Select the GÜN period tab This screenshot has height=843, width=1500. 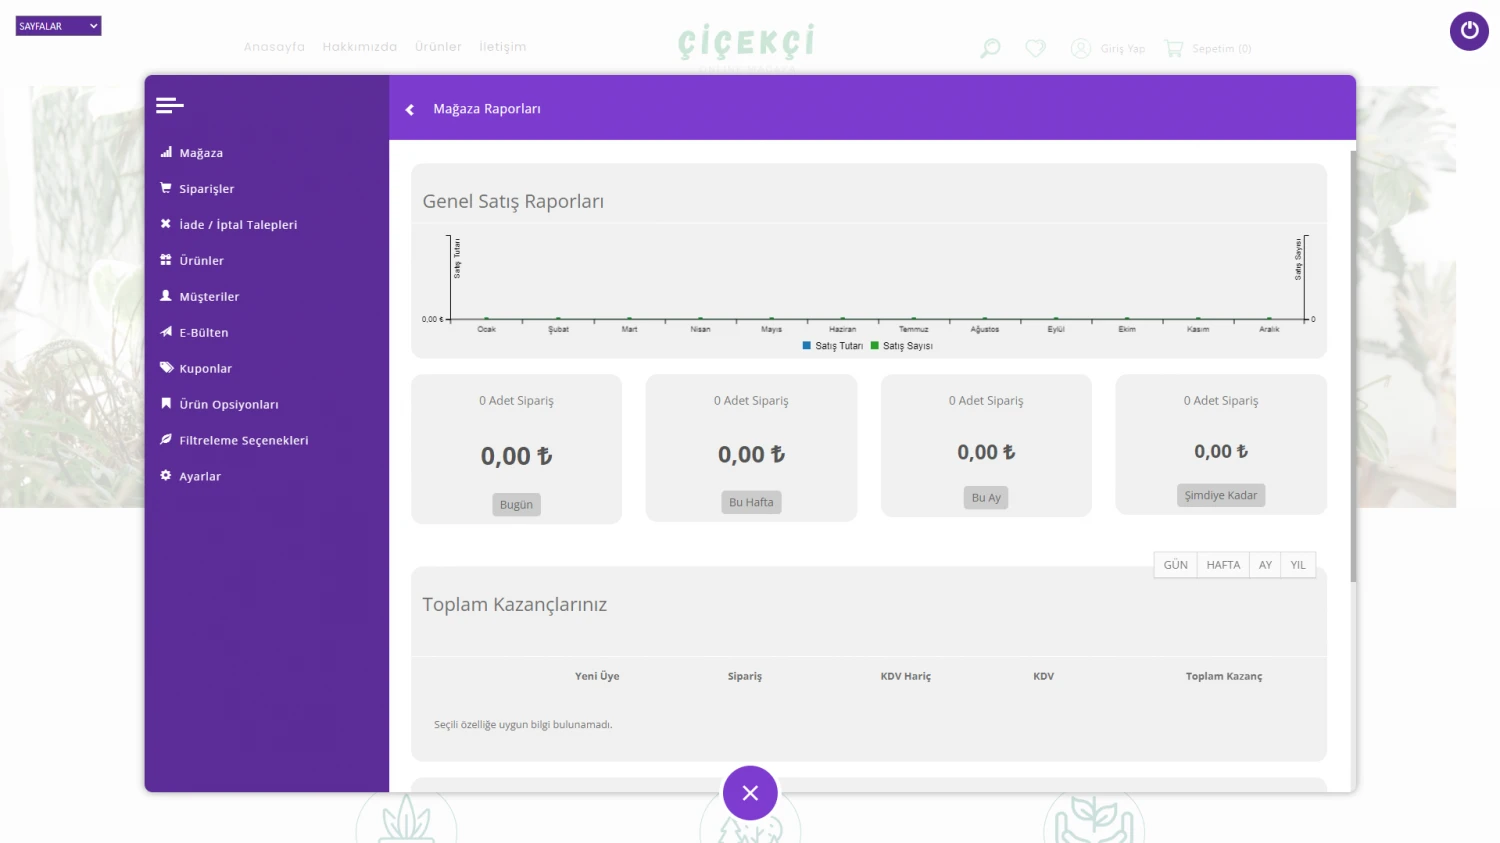pos(1176,565)
